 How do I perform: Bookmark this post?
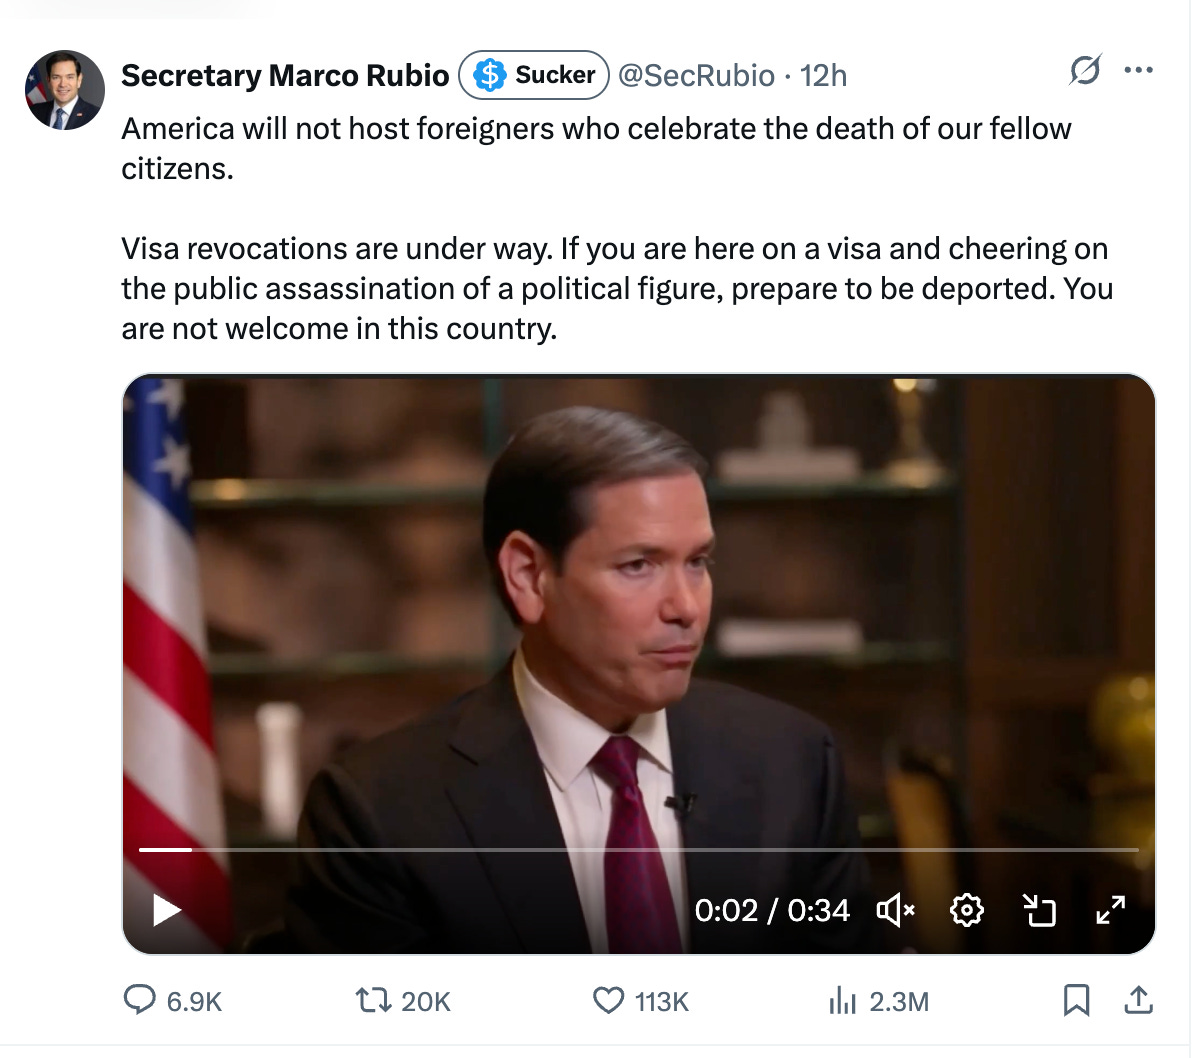[1076, 1000]
